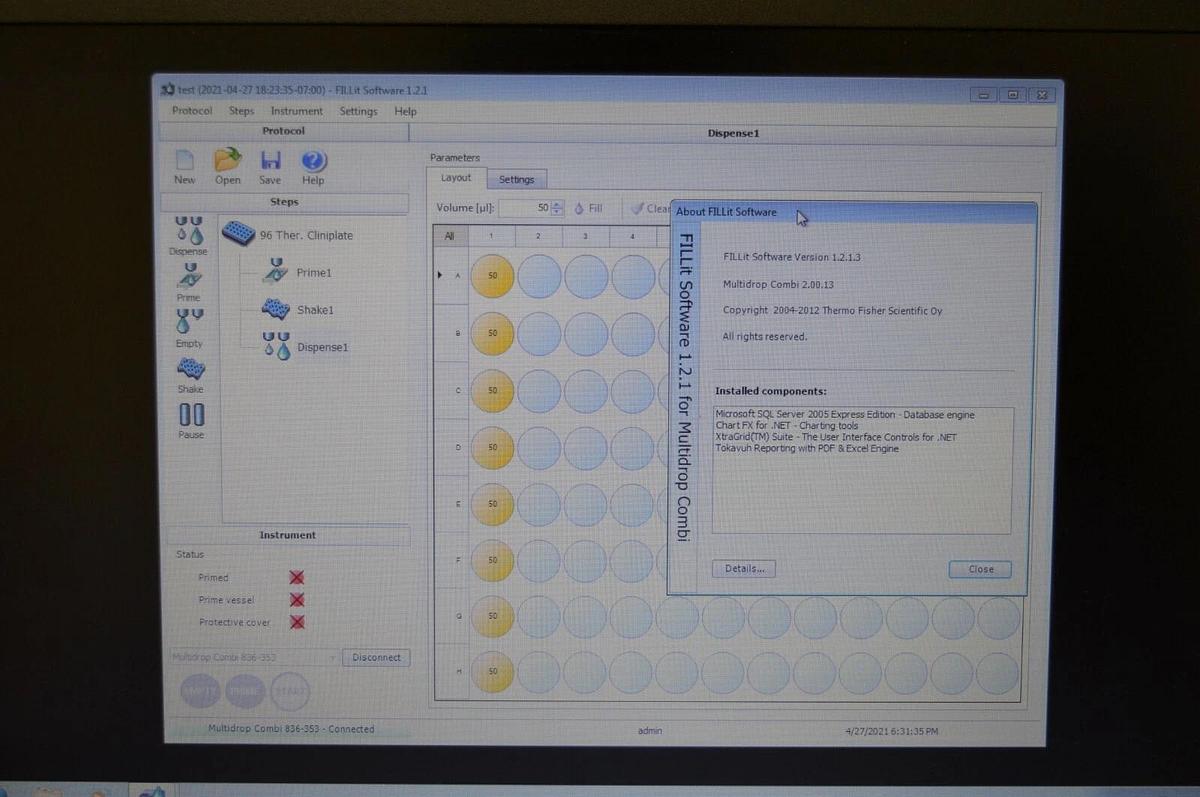Click the Fill button
The image size is (1200, 797).
(x=589, y=208)
